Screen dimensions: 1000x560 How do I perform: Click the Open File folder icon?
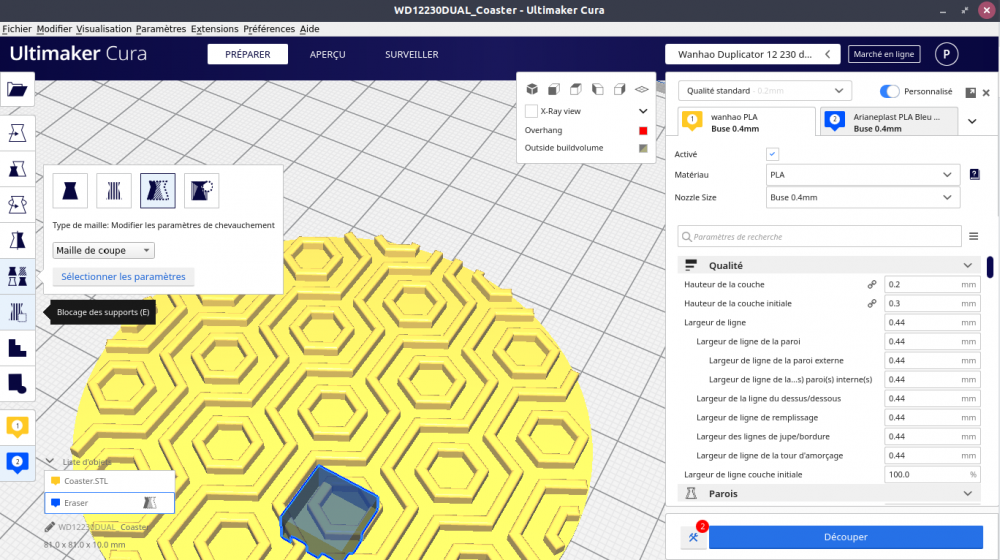(x=17, y=89)
